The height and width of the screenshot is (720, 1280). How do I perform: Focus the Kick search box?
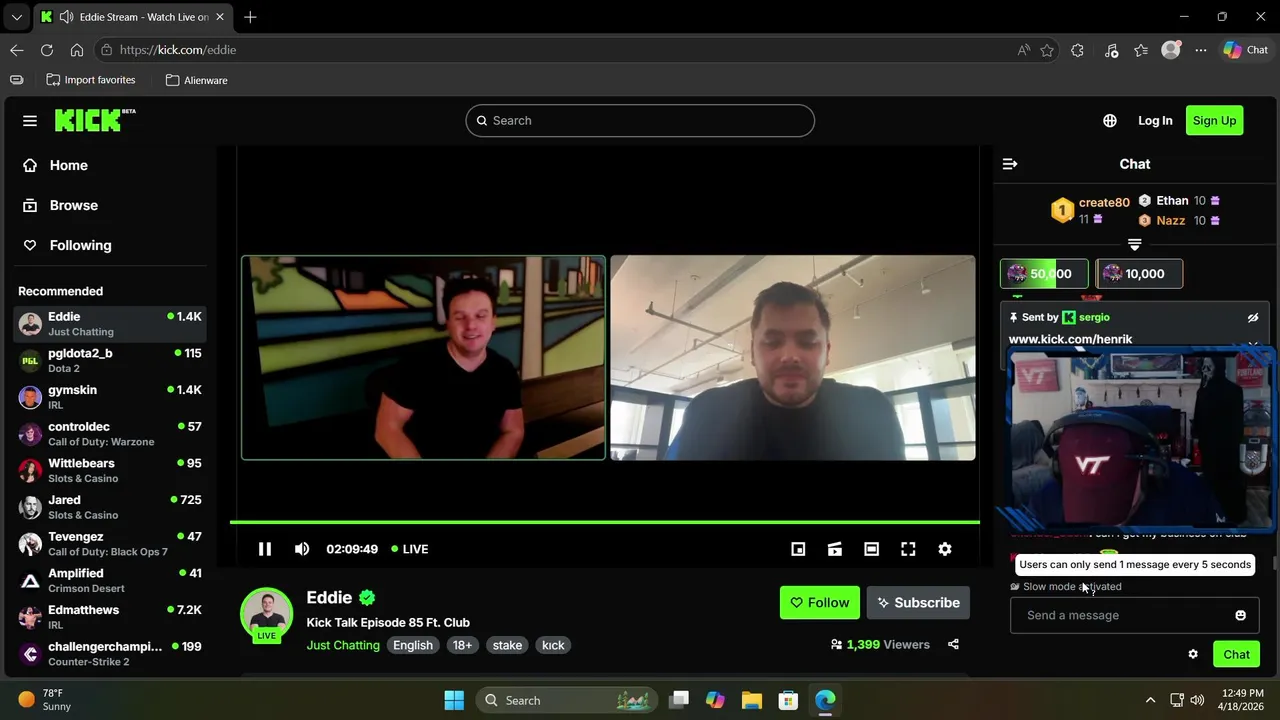tap(640, 121)
